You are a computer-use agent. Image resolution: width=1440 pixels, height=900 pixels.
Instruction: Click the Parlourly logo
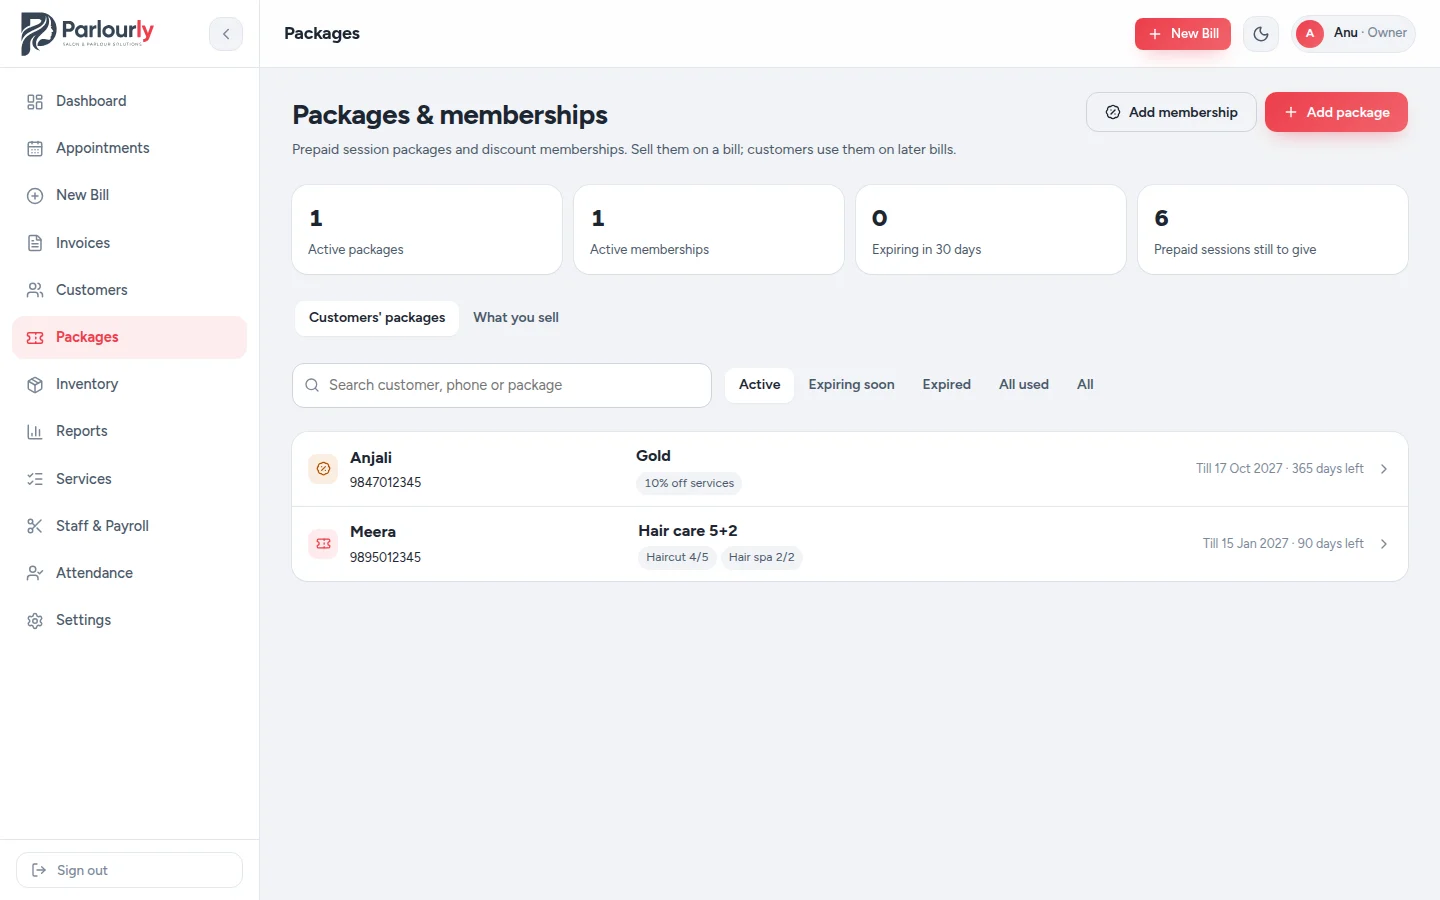(x=88, y=33)
